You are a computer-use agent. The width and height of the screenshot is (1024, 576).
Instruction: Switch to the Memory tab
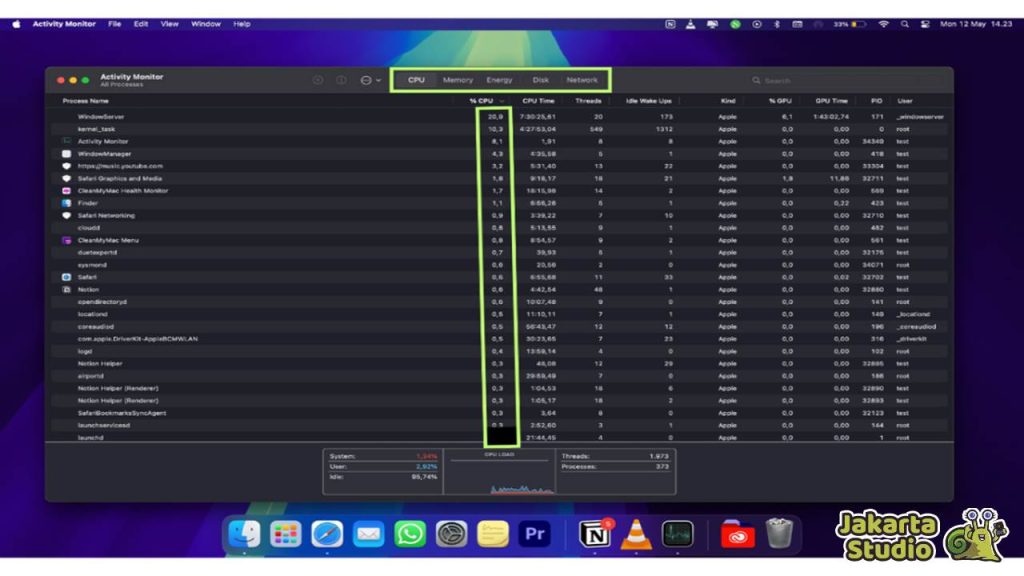click(x=458, y=80)
